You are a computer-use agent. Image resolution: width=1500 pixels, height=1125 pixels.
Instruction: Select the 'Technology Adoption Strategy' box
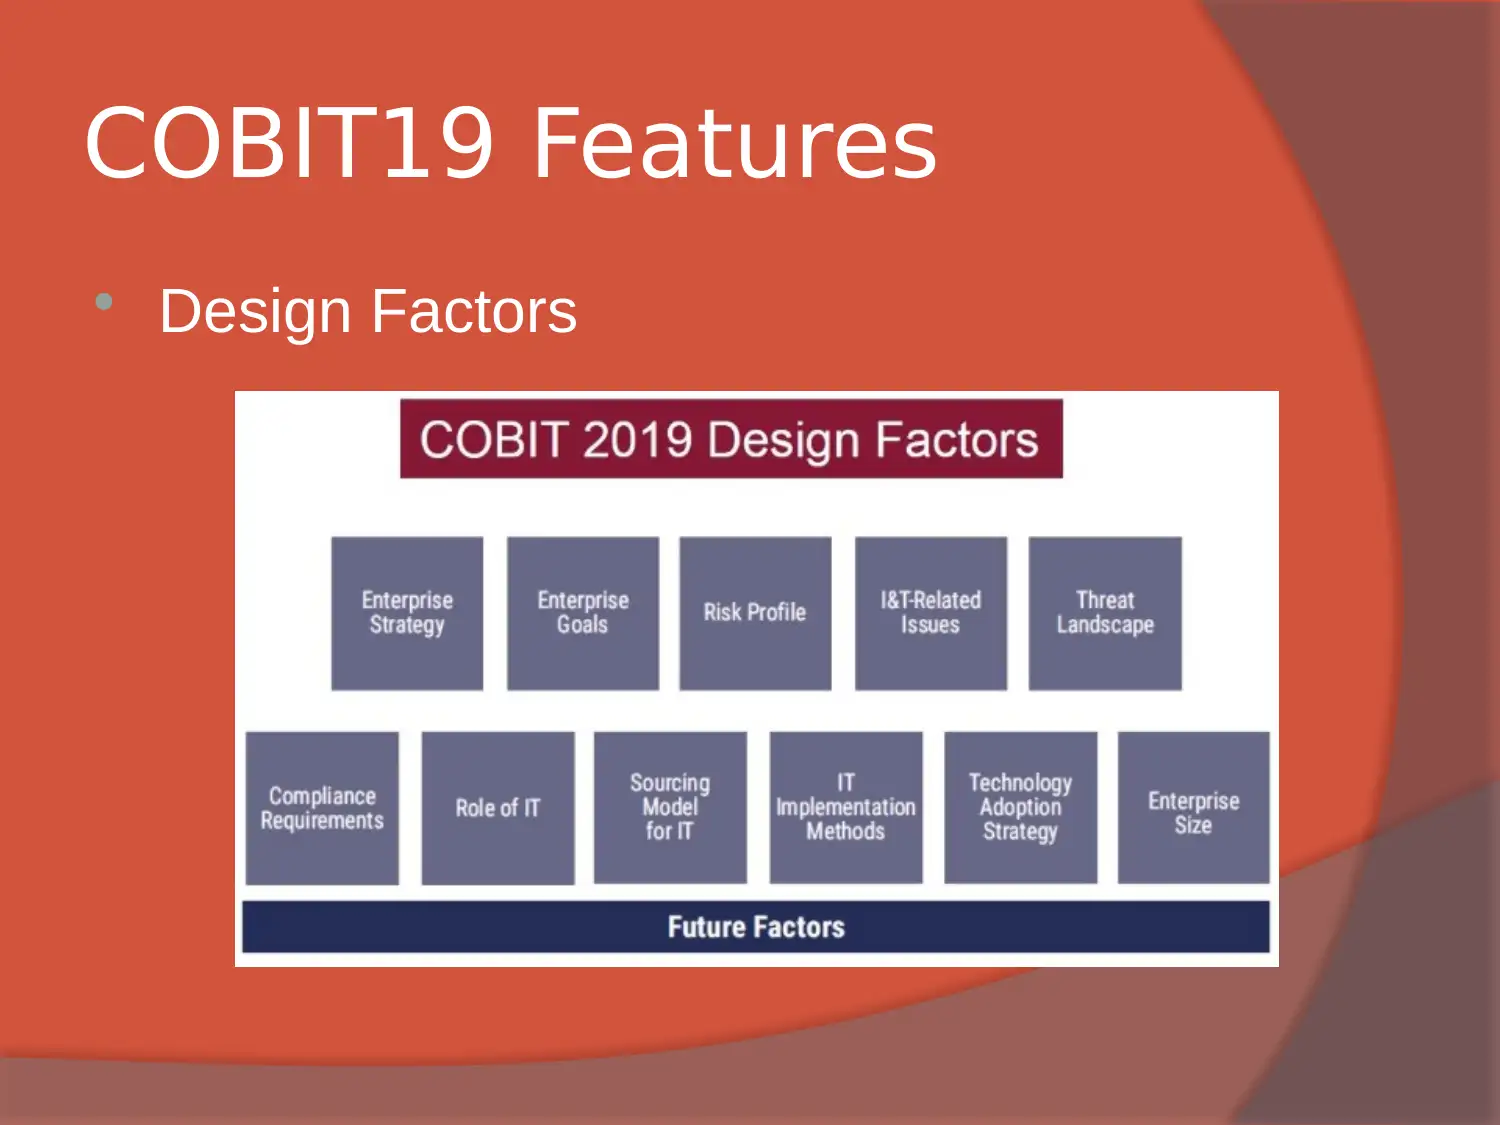click(x=1021, y=808)
